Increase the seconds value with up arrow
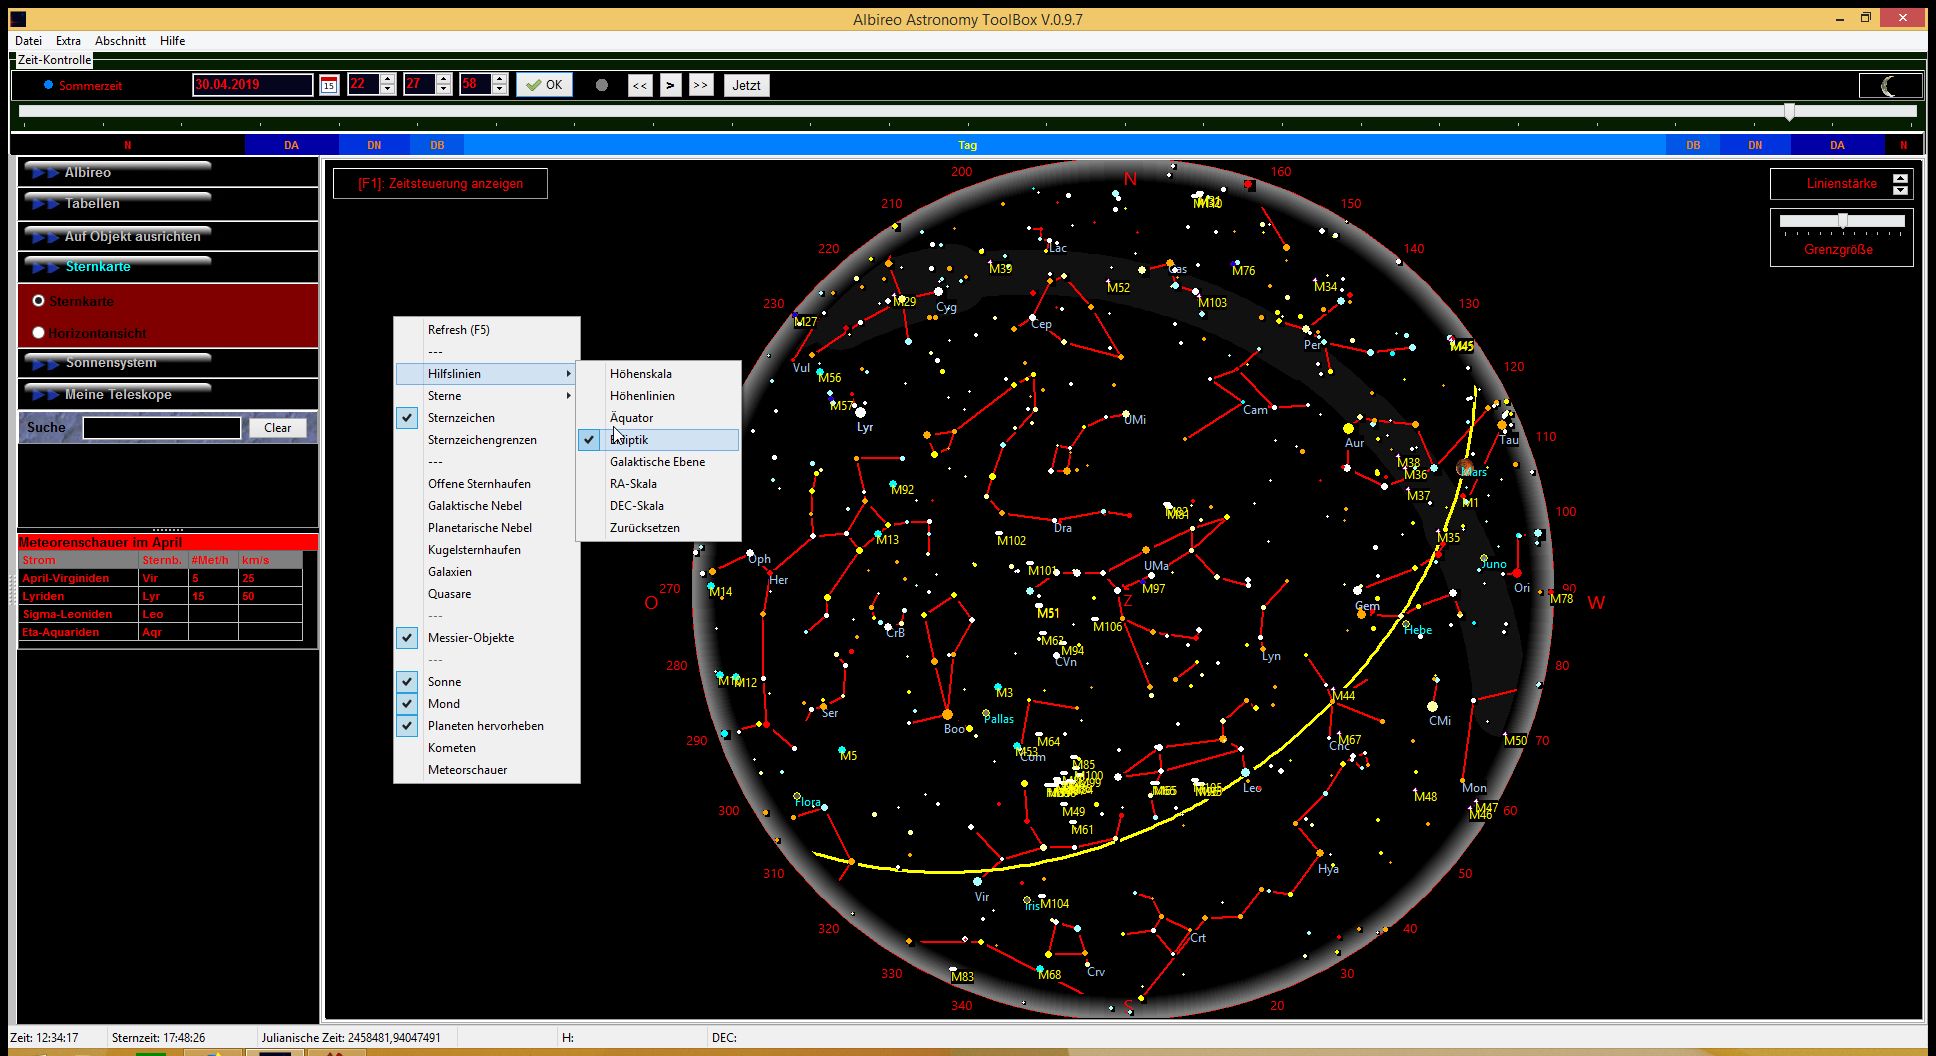 tap(500, 79)
